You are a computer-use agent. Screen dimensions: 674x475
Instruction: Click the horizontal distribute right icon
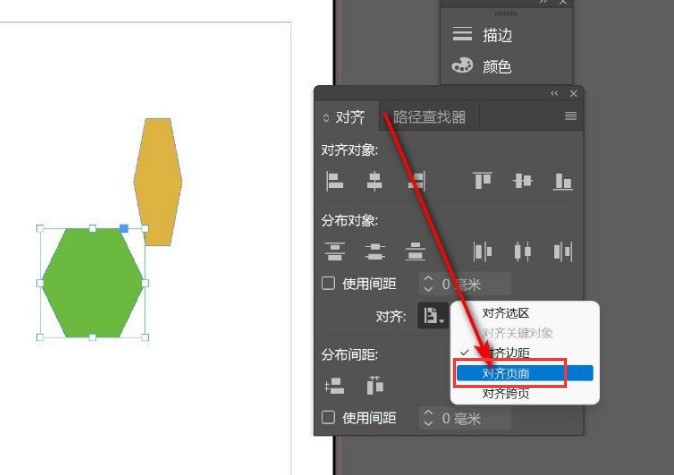[563, 251]
